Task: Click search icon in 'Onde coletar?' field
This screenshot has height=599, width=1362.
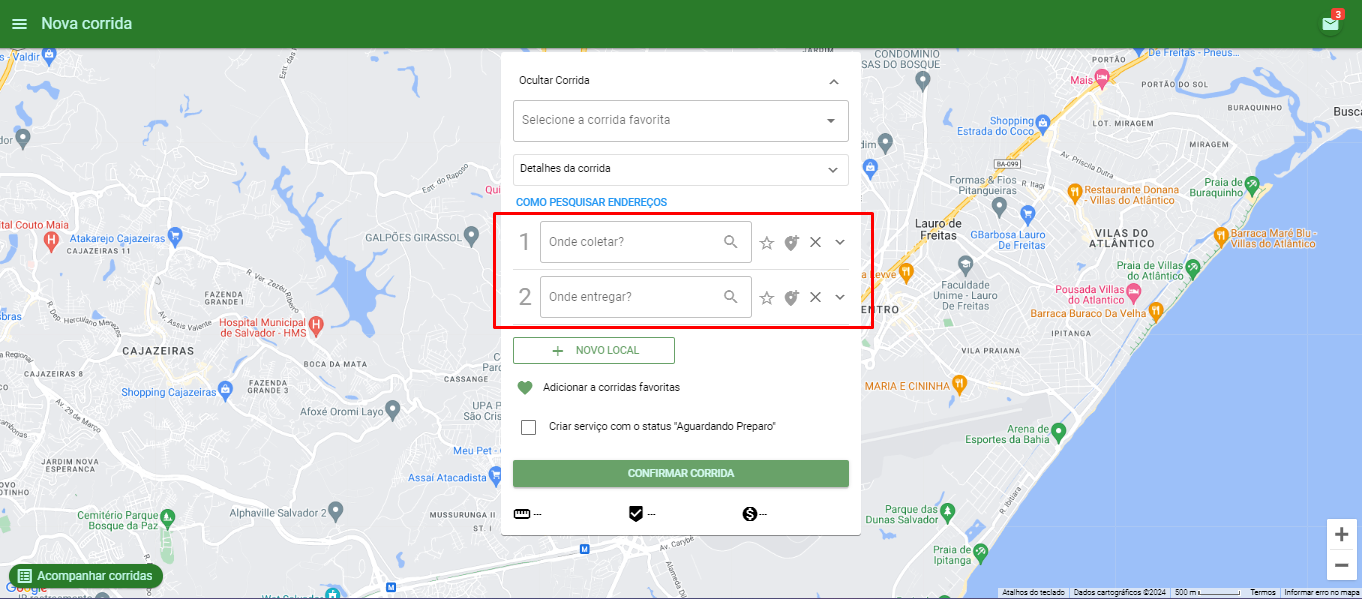Action: click(731, 242)
